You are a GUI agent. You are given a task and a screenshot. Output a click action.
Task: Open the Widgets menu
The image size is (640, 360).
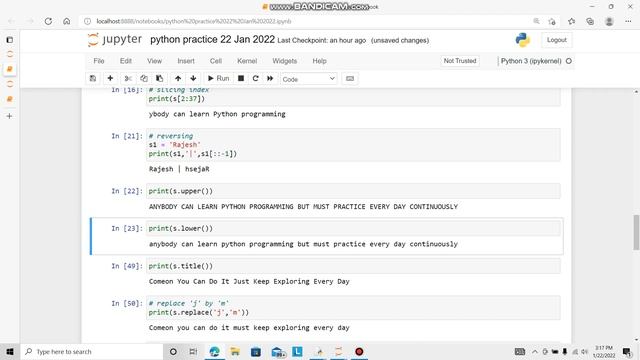284,61
